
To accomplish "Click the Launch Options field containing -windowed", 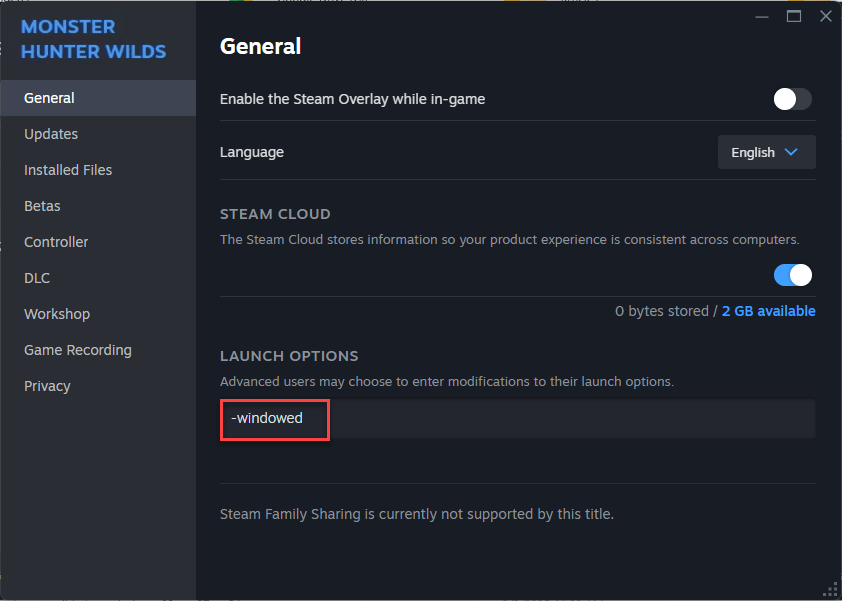I will [517, 418].
